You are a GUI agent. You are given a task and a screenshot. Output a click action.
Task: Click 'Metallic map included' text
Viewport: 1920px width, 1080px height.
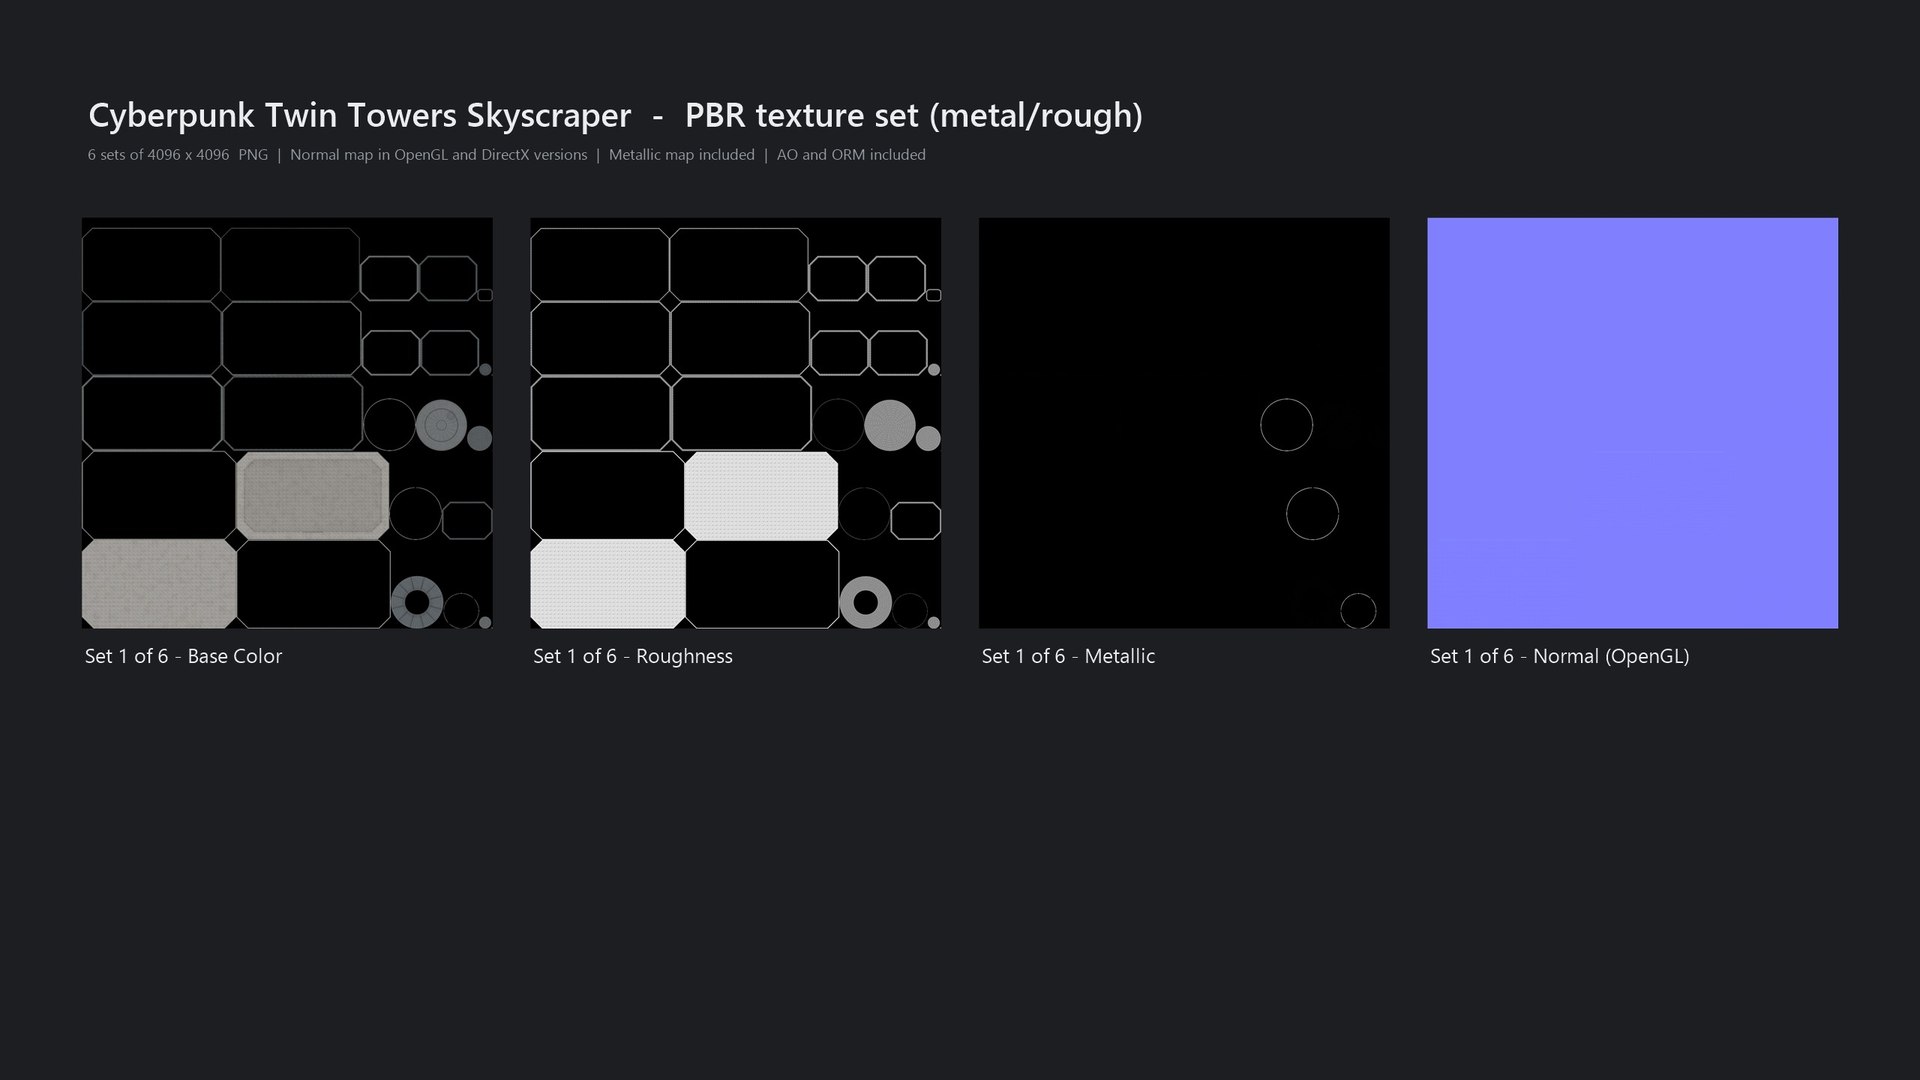coord(682,155)
